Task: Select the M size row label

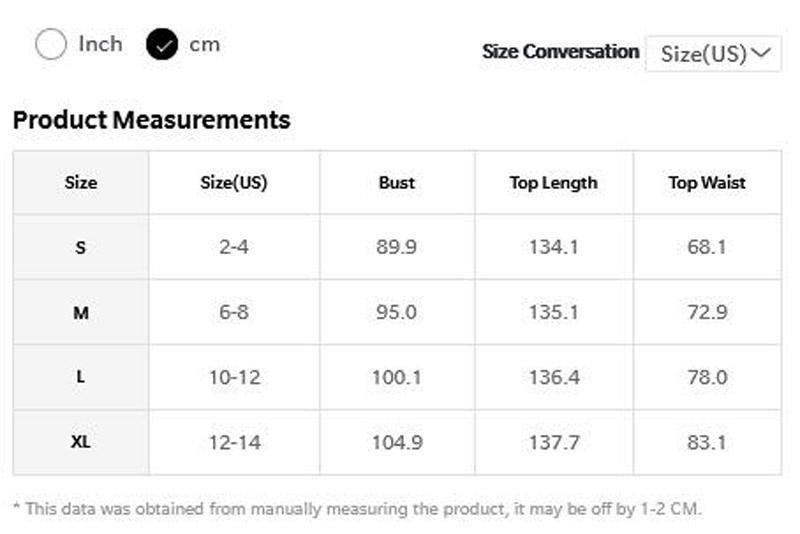Action: [x=81, y=313]
